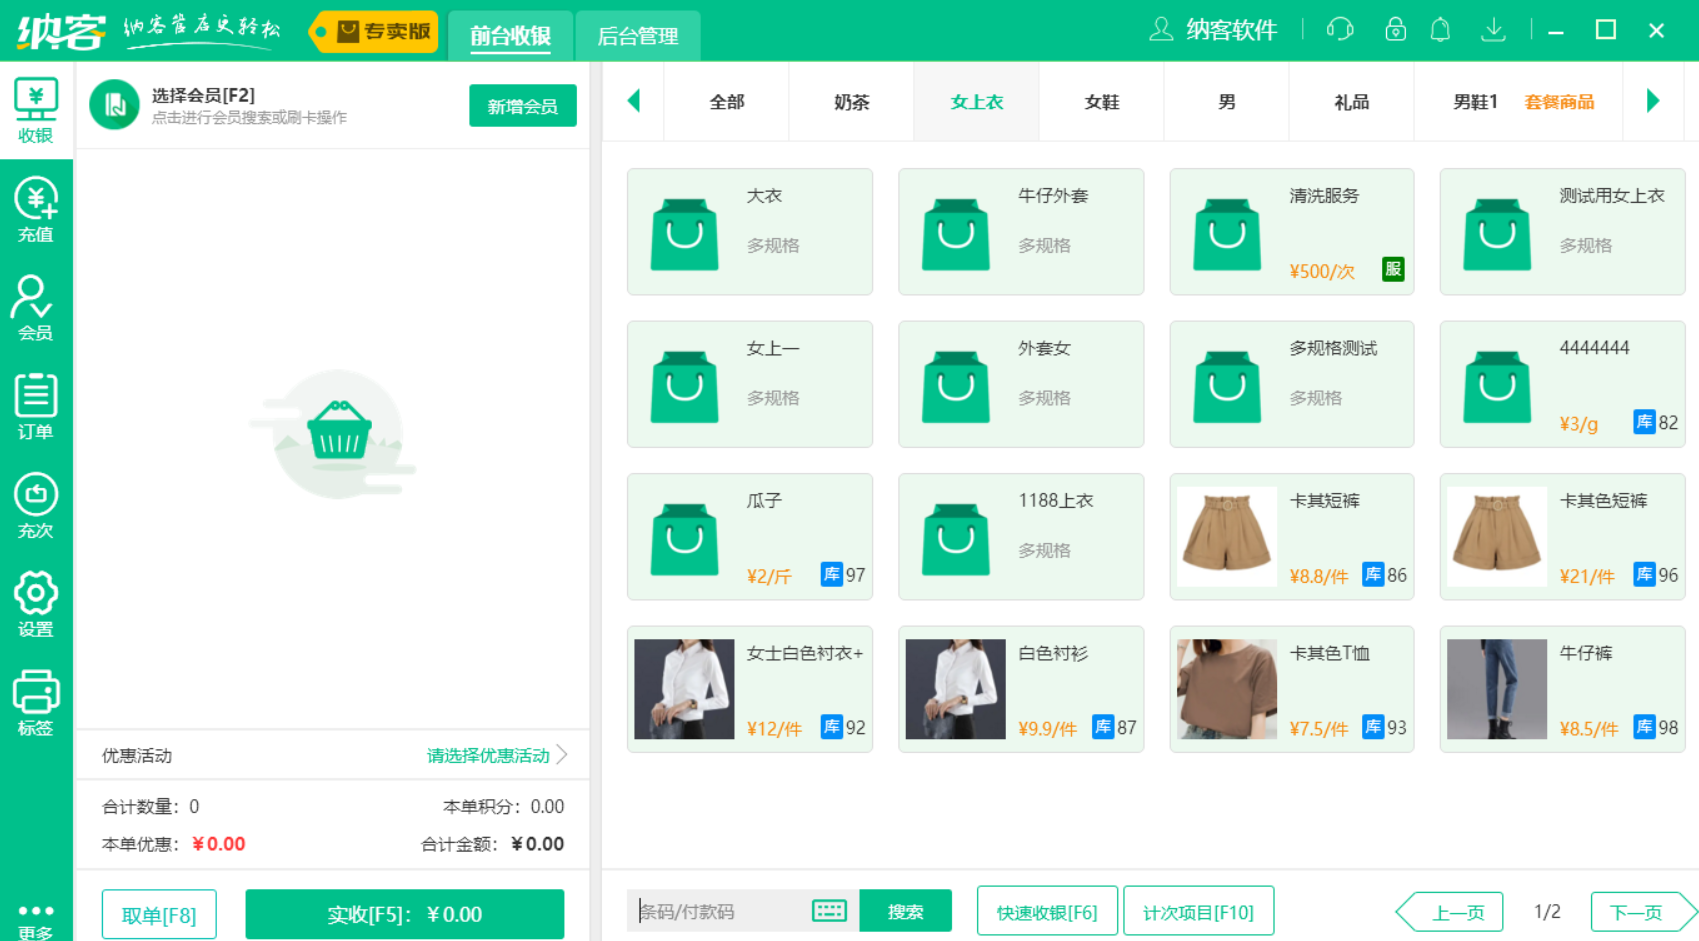Select the 套餐商品 category
This screenshot has height=941, width=1699.
(1558, 101)
